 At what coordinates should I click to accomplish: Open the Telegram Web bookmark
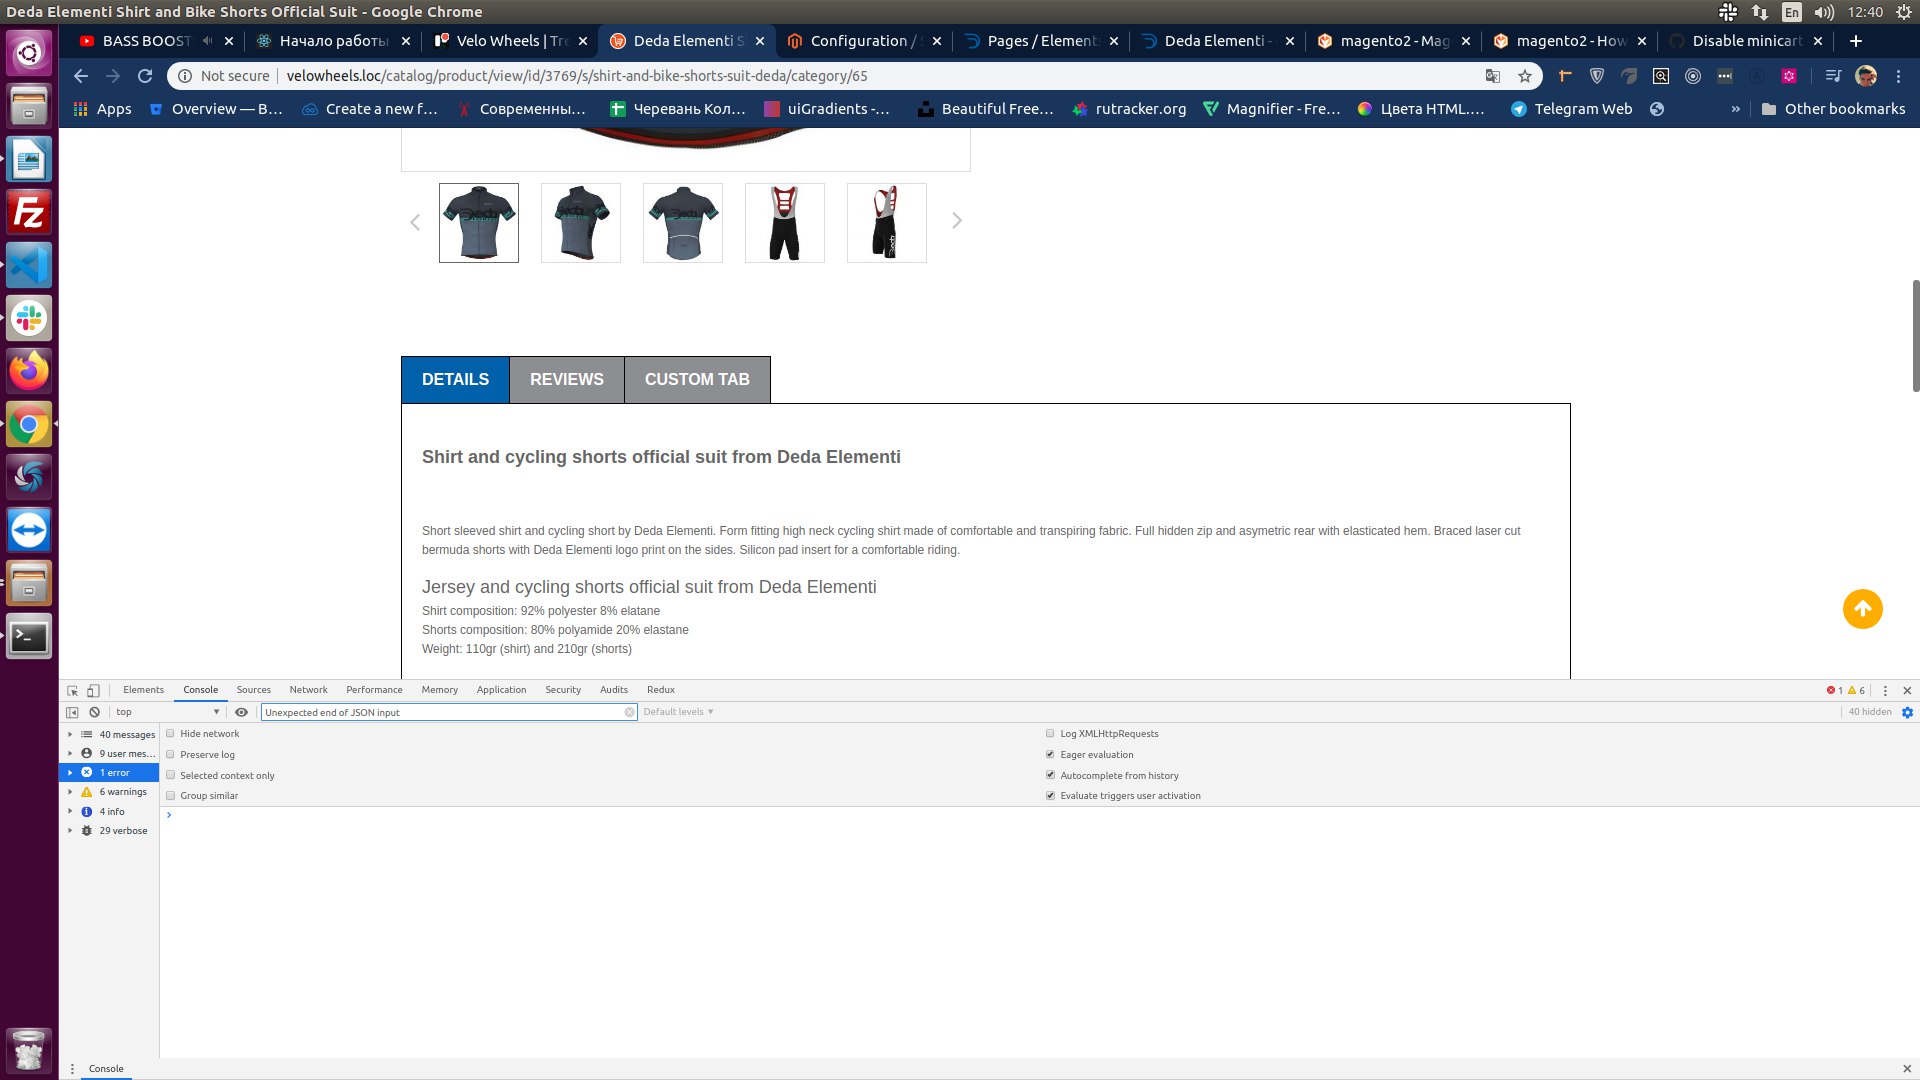[1571, 109]
